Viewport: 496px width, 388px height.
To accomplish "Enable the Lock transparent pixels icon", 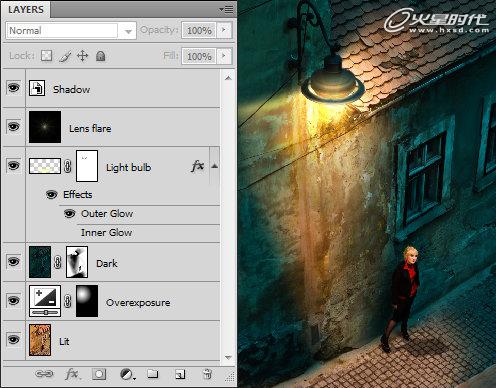I will (46, 56).
